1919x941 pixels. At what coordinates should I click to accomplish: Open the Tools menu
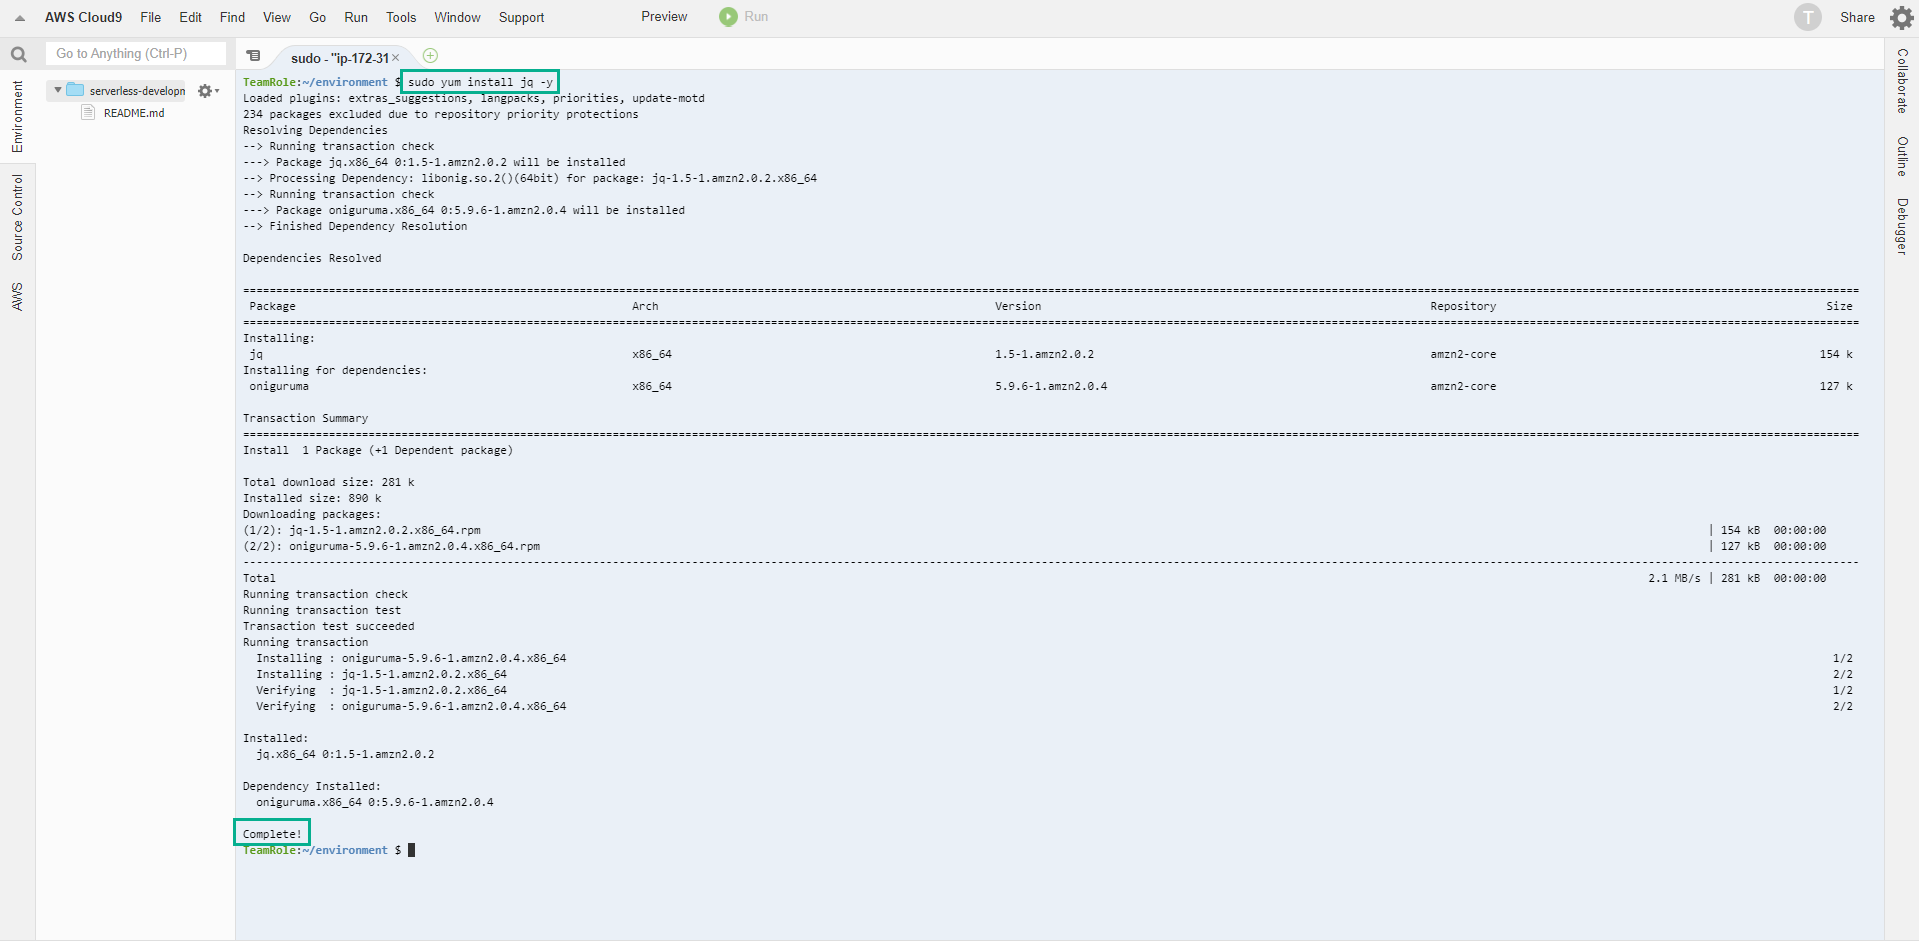[401, 17]
